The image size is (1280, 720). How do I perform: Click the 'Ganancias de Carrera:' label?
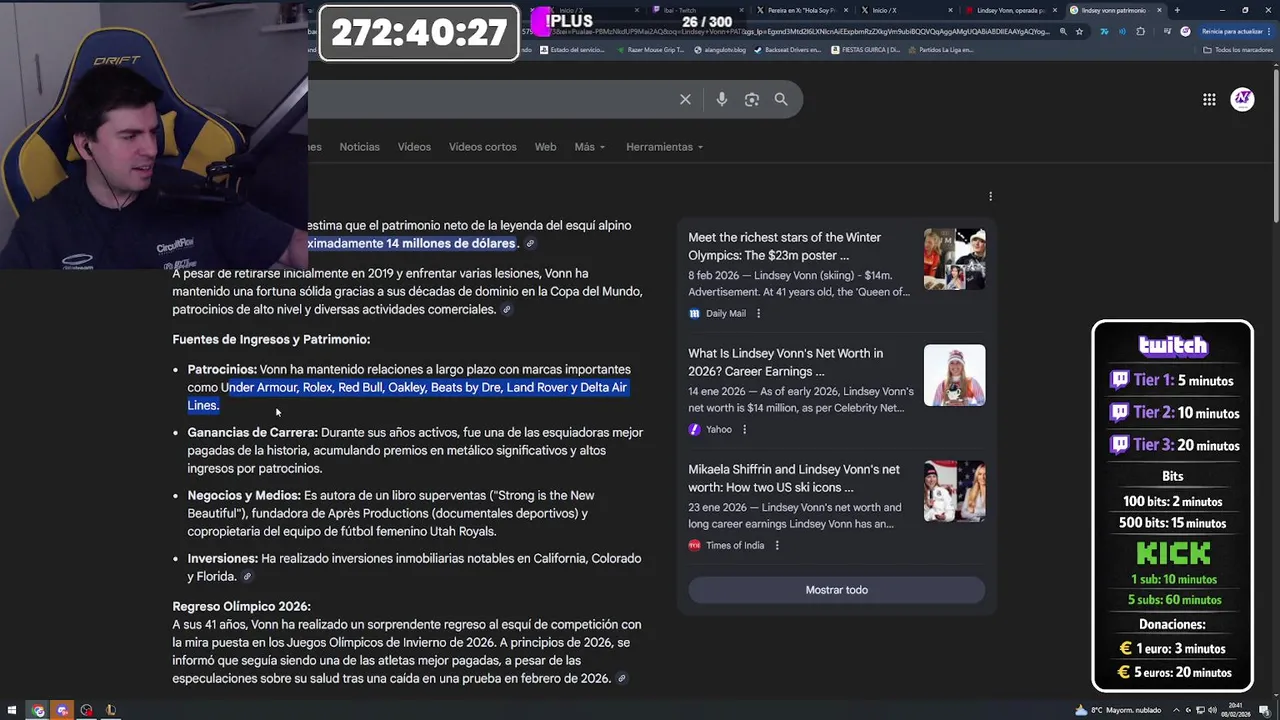coord(252,433)
